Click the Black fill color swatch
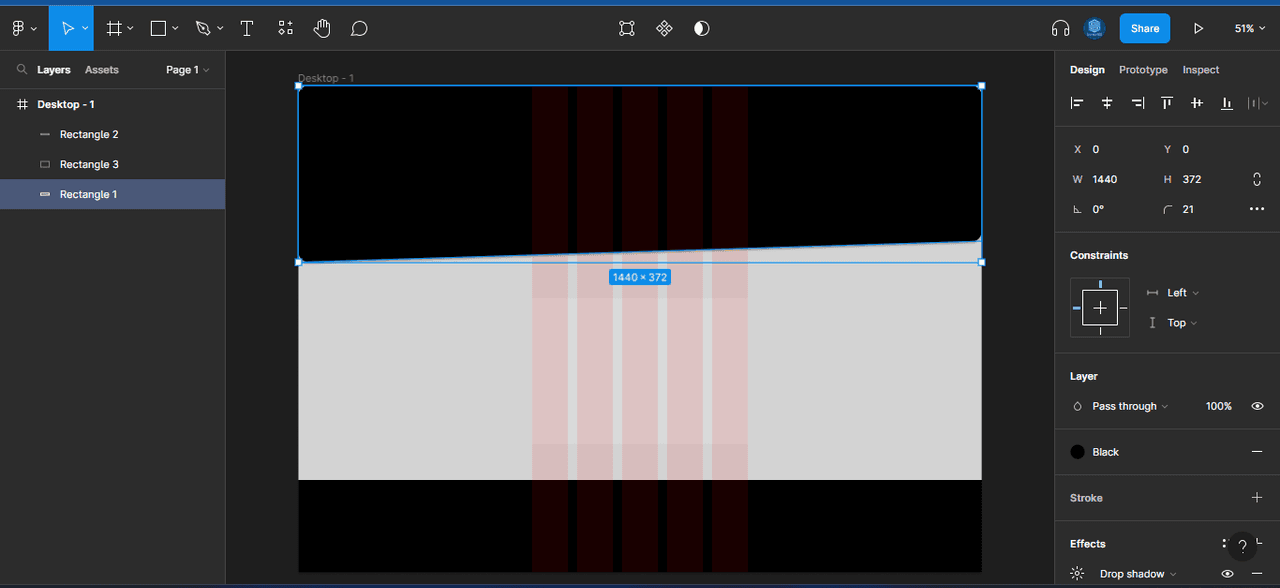1280x588 pixels. pyautogui.click(x=1077, y=452)
